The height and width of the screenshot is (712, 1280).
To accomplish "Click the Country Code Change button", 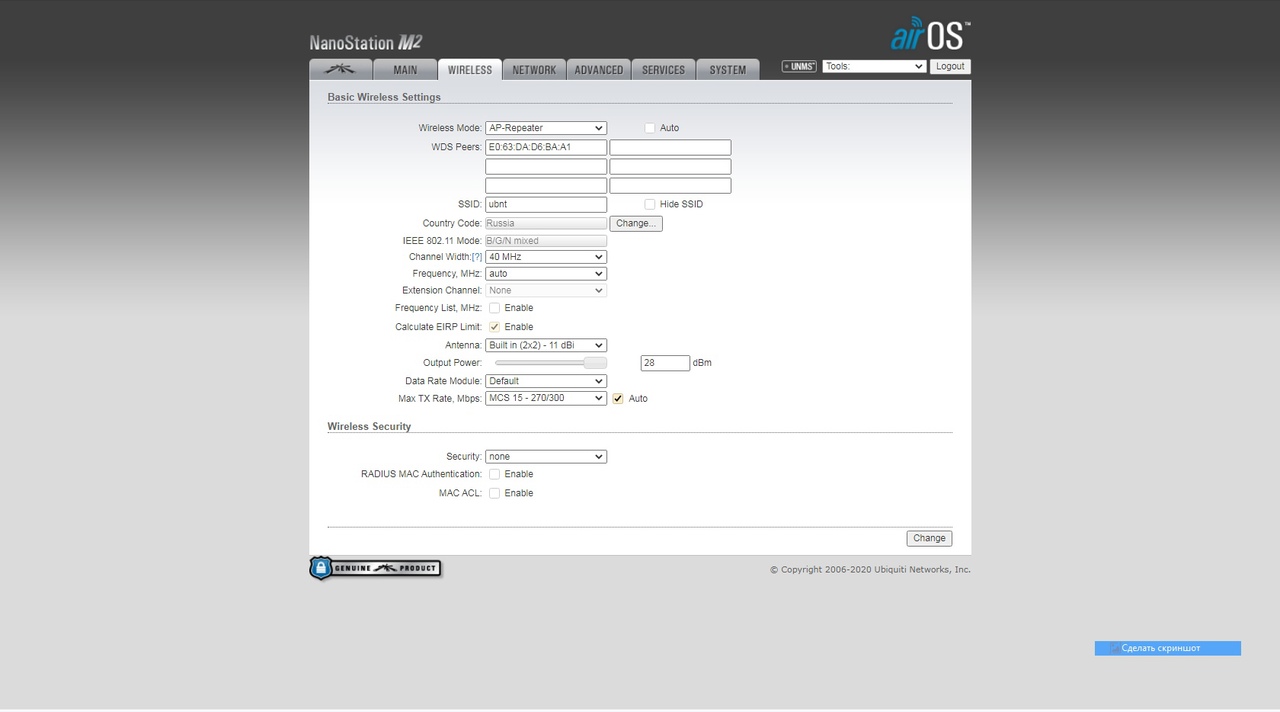I will (x=636, y=223).
